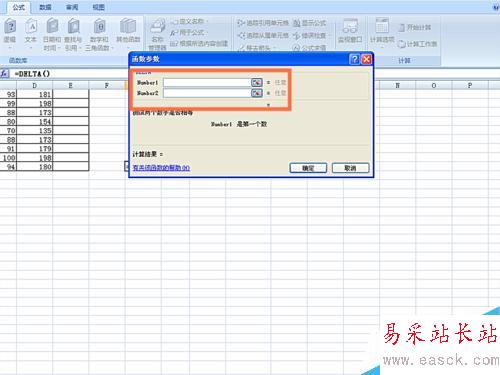Viewport: 500px width, 375px height.
Task: Switch to the Review (审阅) tab
Action: coord(72,7)
